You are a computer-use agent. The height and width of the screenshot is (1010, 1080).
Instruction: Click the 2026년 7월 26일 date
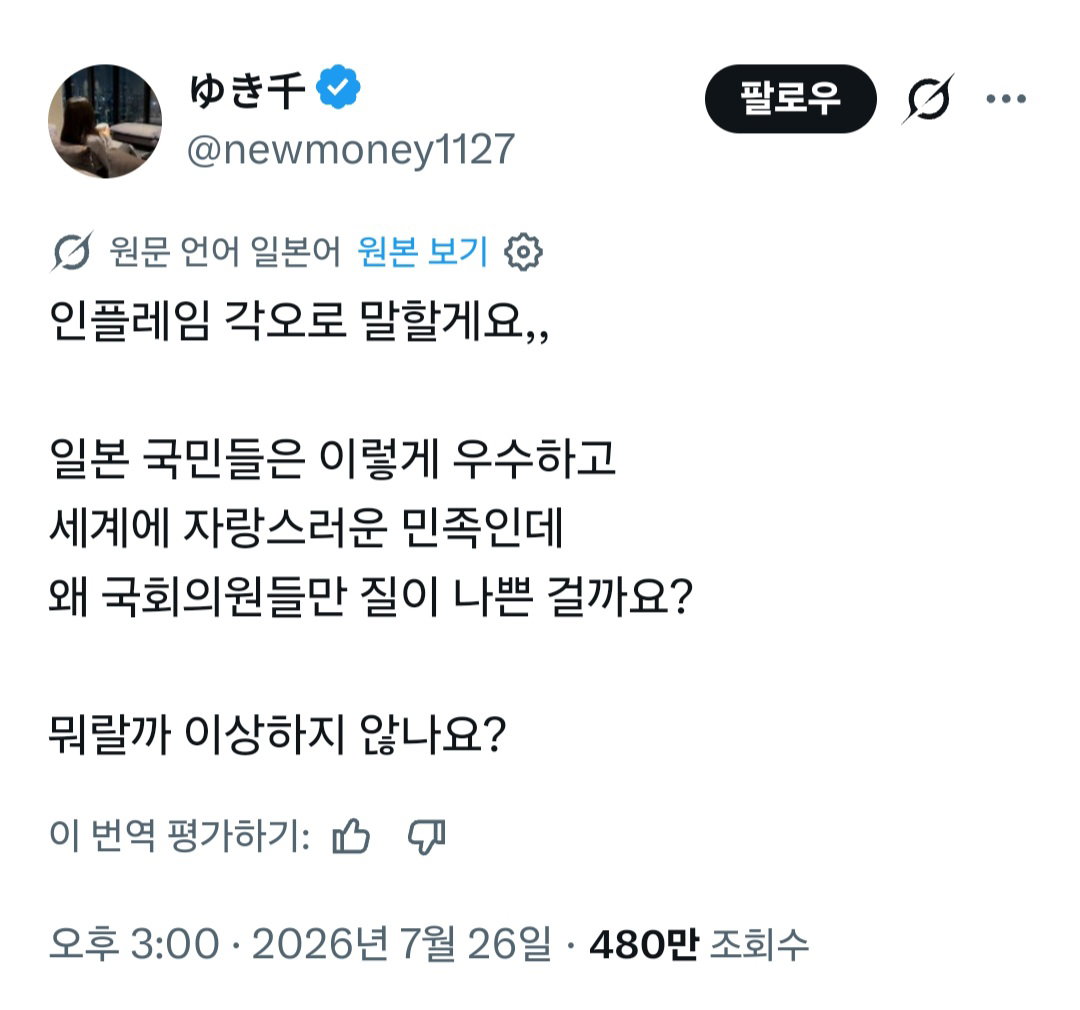pos(402,944)
